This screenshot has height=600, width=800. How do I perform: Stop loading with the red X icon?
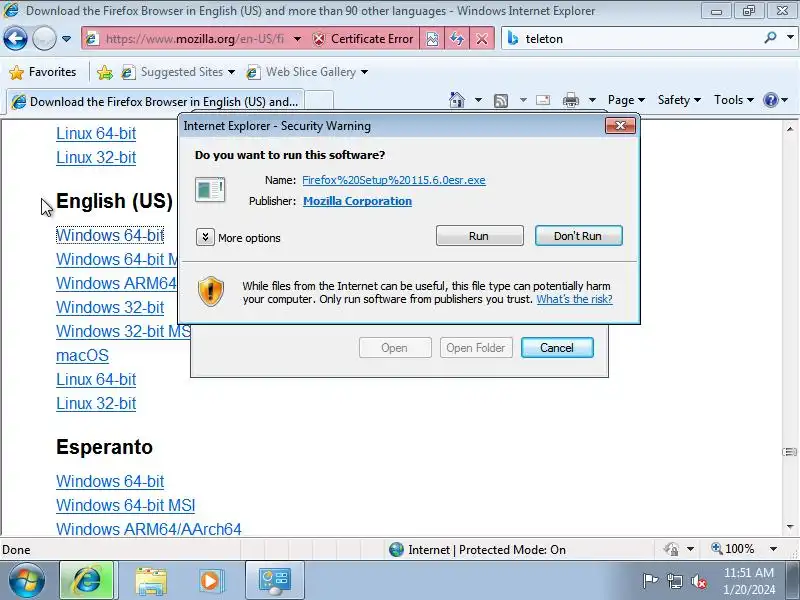pyautogui.click(x=481, y=39)
